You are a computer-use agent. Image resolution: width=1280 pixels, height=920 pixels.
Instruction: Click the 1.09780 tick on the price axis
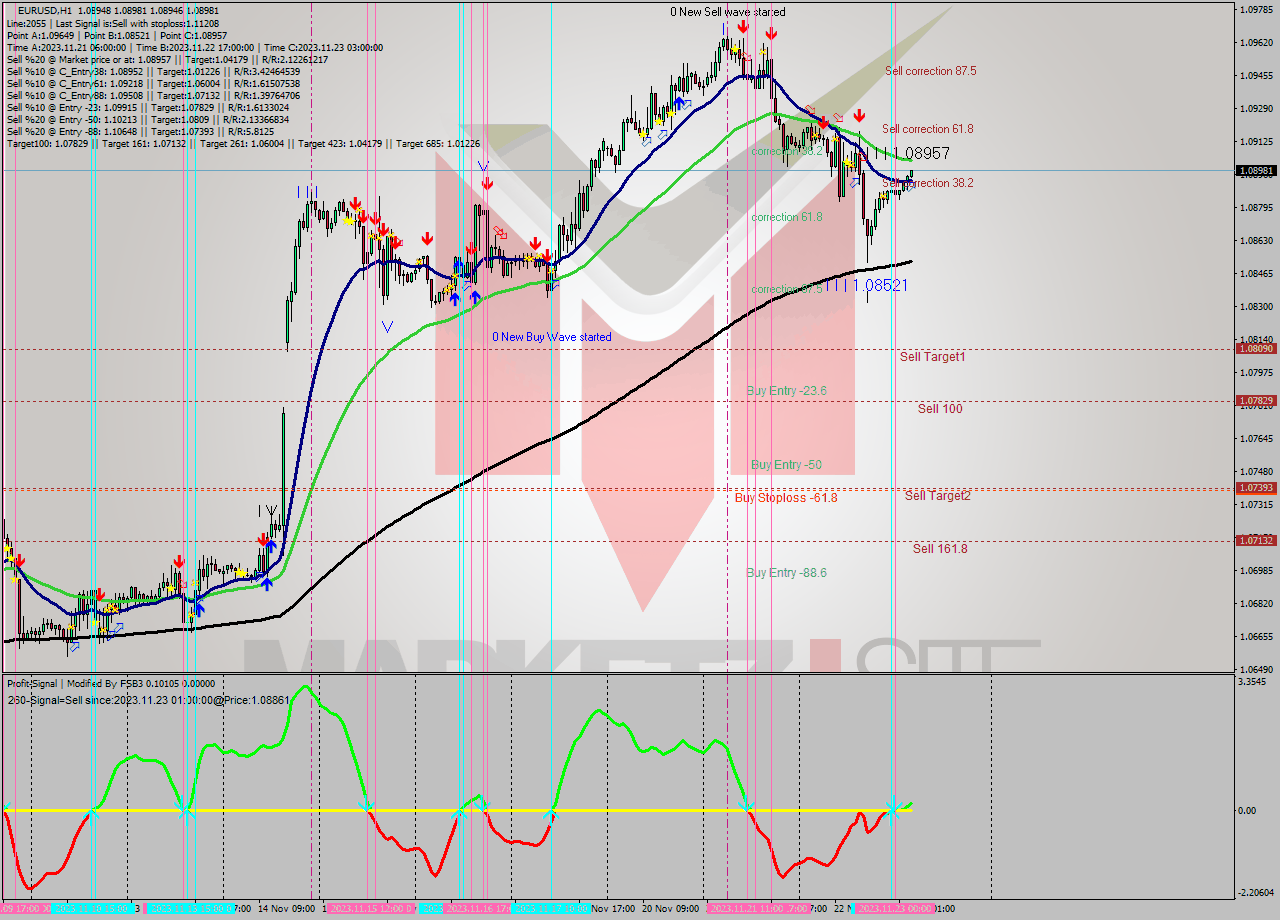1256,9
